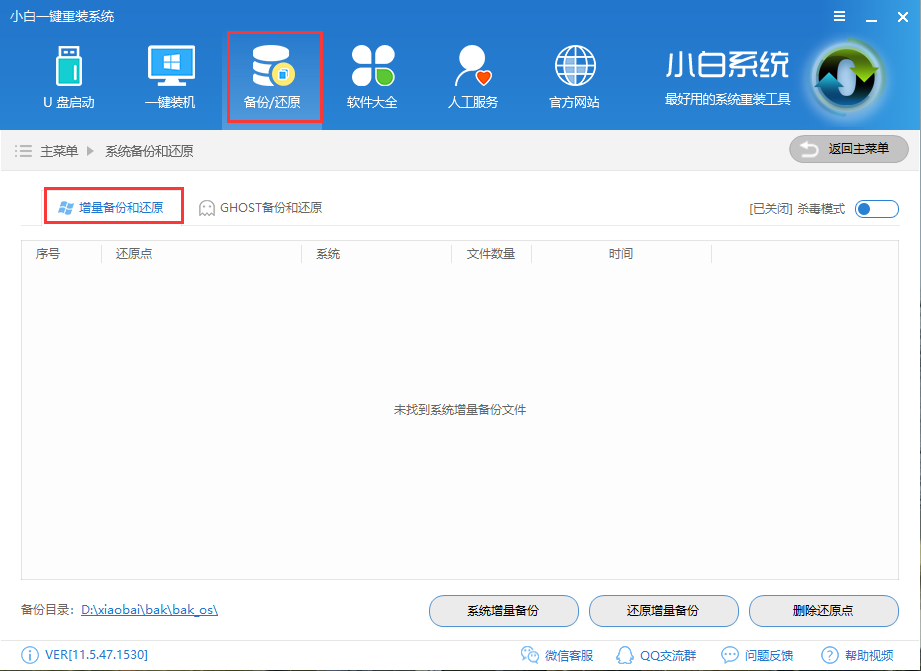This screenshot has width=921, height=671.
Task: Open the hamburger menu at top right
Action: pyautogui.click(x=838, y=16)
